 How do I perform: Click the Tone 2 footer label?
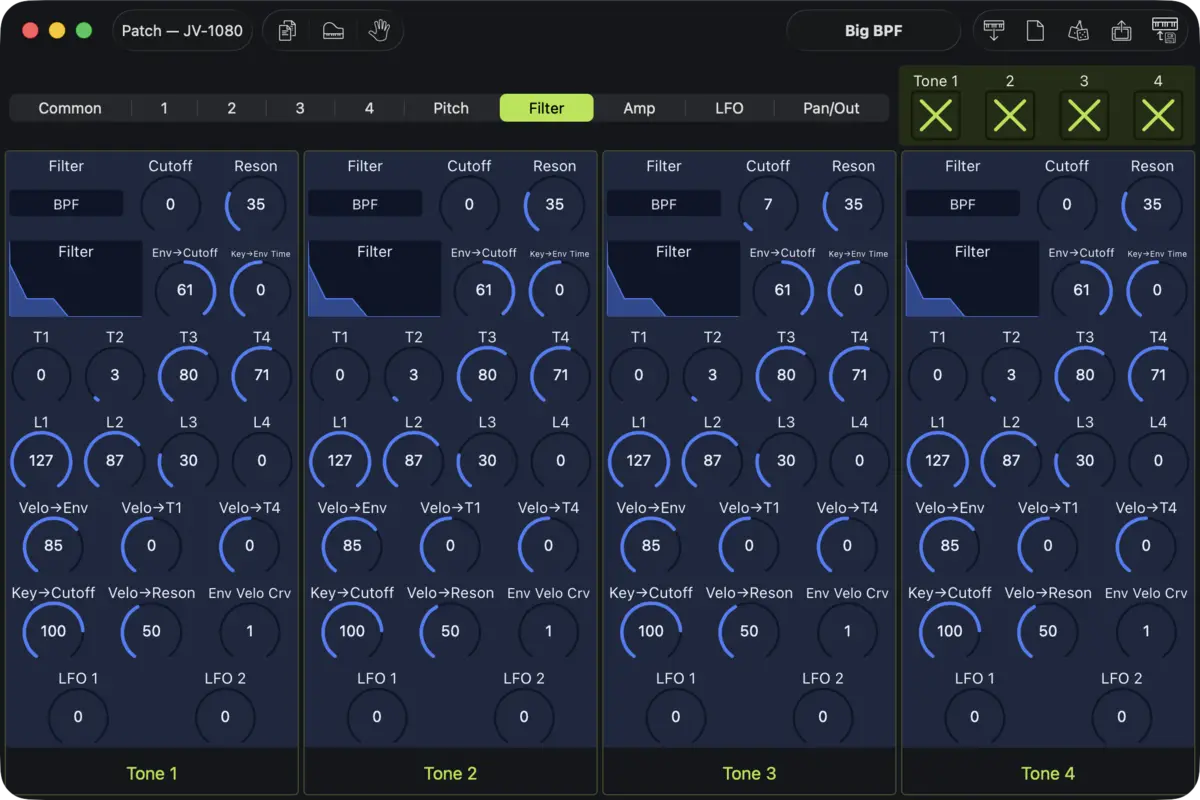pyautogui.click(x=450, y=773)
